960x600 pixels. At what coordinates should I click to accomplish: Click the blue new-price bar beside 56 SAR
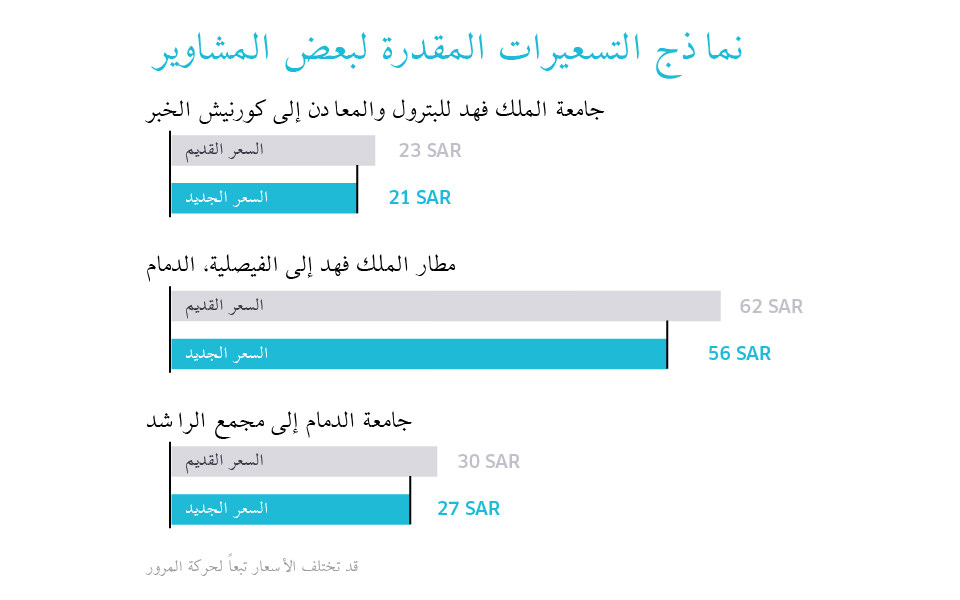click(418, 354)
